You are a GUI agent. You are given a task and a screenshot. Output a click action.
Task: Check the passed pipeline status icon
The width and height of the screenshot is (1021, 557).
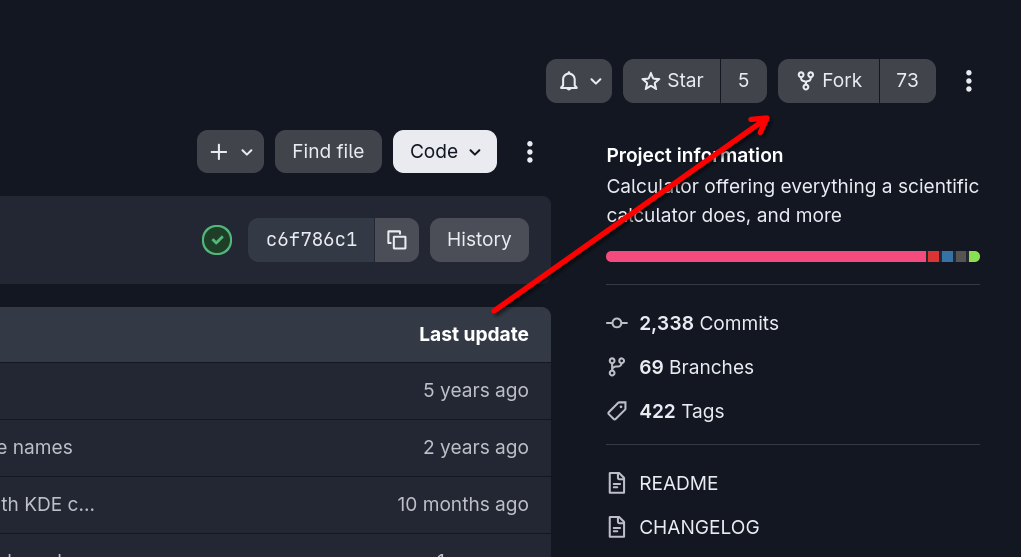pyautogui.click(x=217, y=240)
